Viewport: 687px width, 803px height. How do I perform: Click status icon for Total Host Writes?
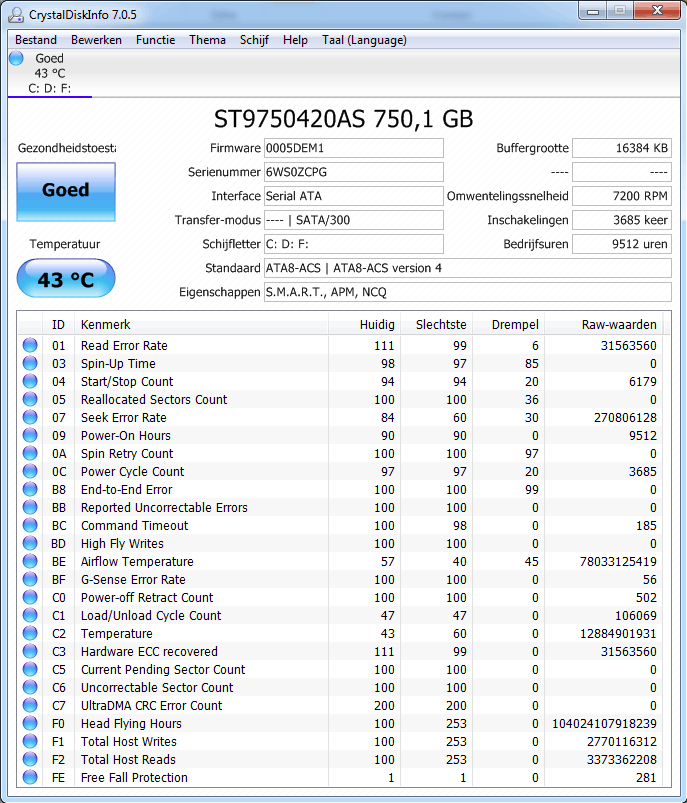coord(30,741)
